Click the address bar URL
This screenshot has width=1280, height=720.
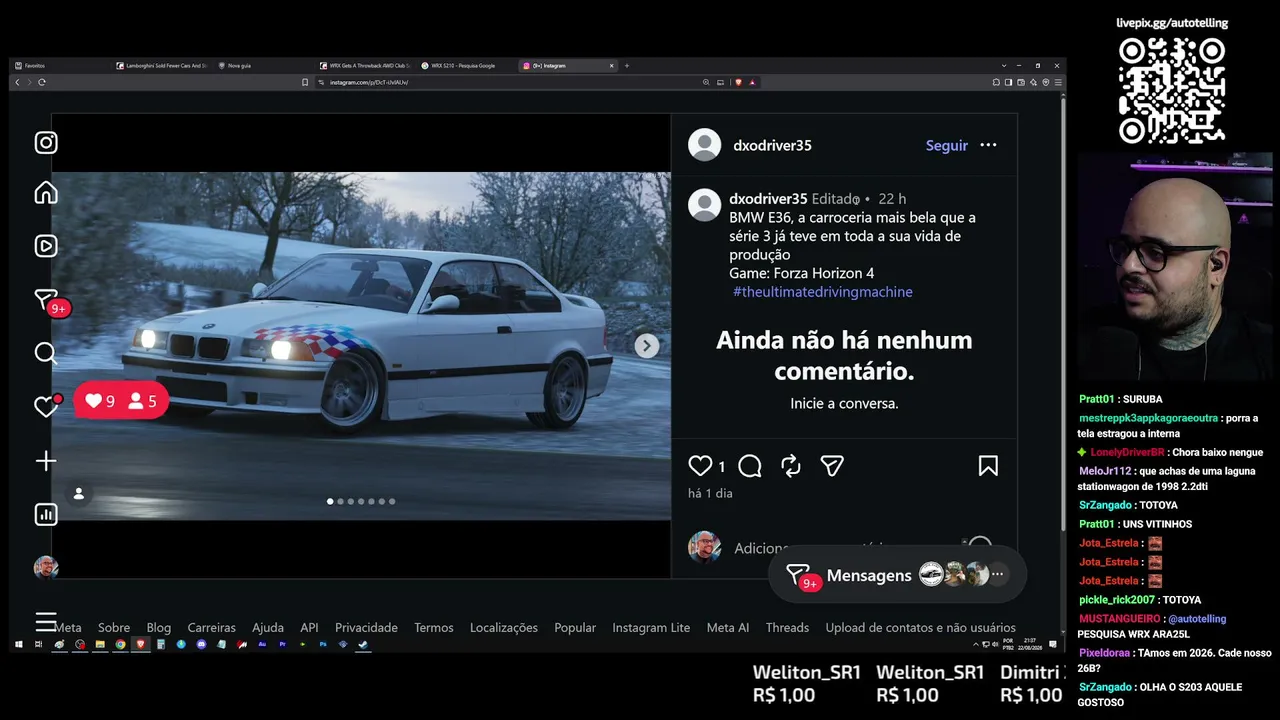pyautogui.click(x=369, y=82)
